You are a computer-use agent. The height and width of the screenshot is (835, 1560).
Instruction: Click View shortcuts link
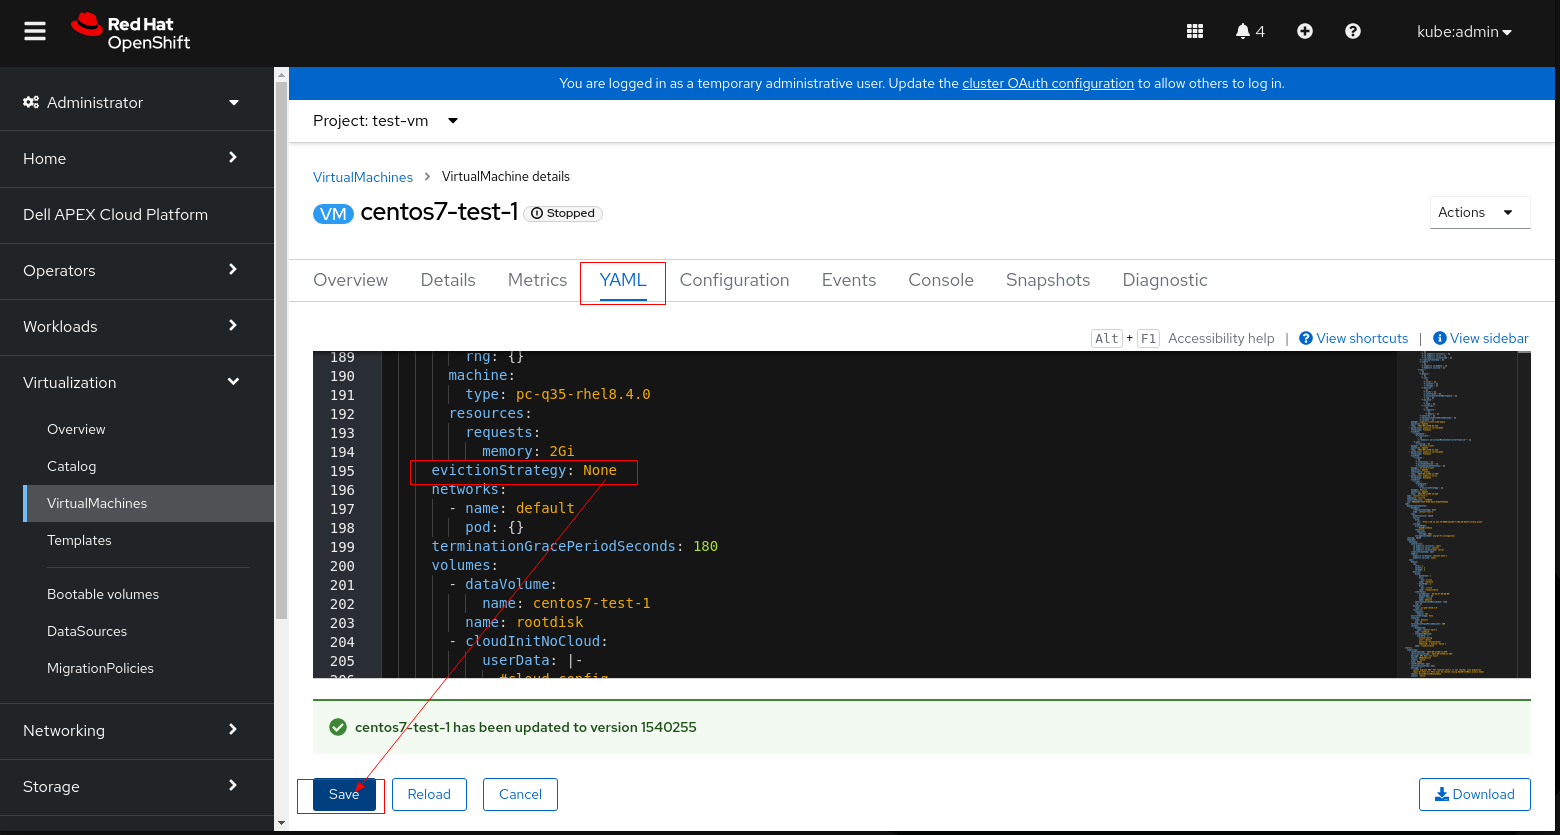pyautogui.click(x=1354, y=338)
